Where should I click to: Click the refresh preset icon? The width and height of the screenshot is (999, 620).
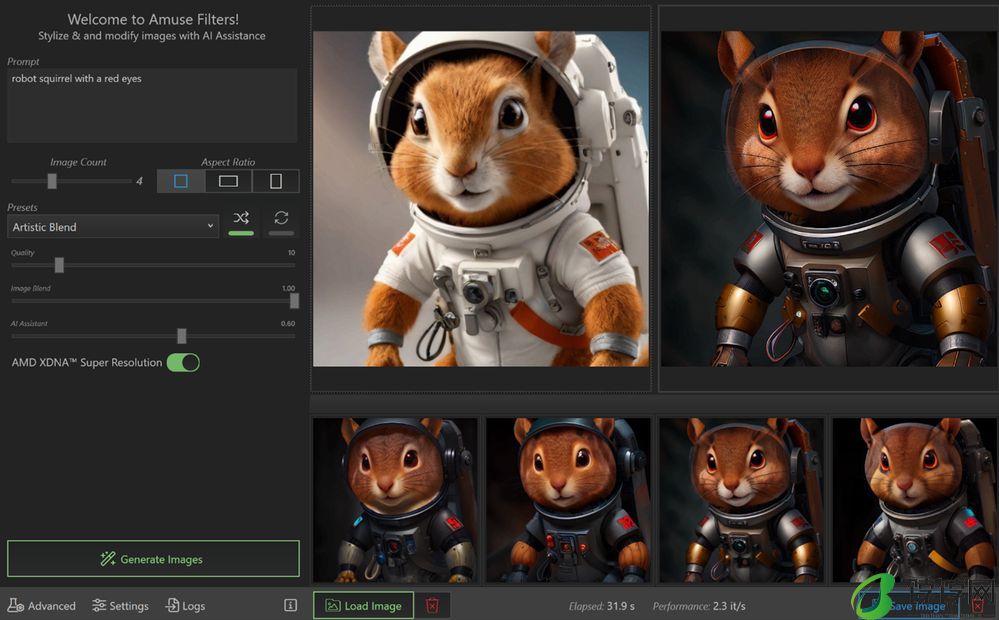[281, 218]
